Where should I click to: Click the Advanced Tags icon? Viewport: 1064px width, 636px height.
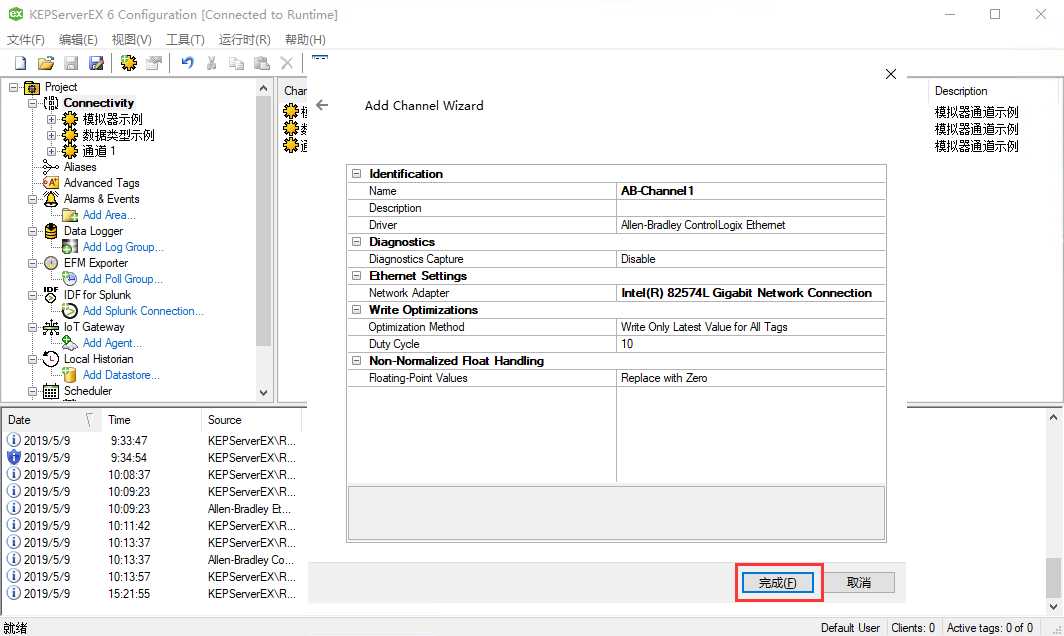(x=51, y=183)
